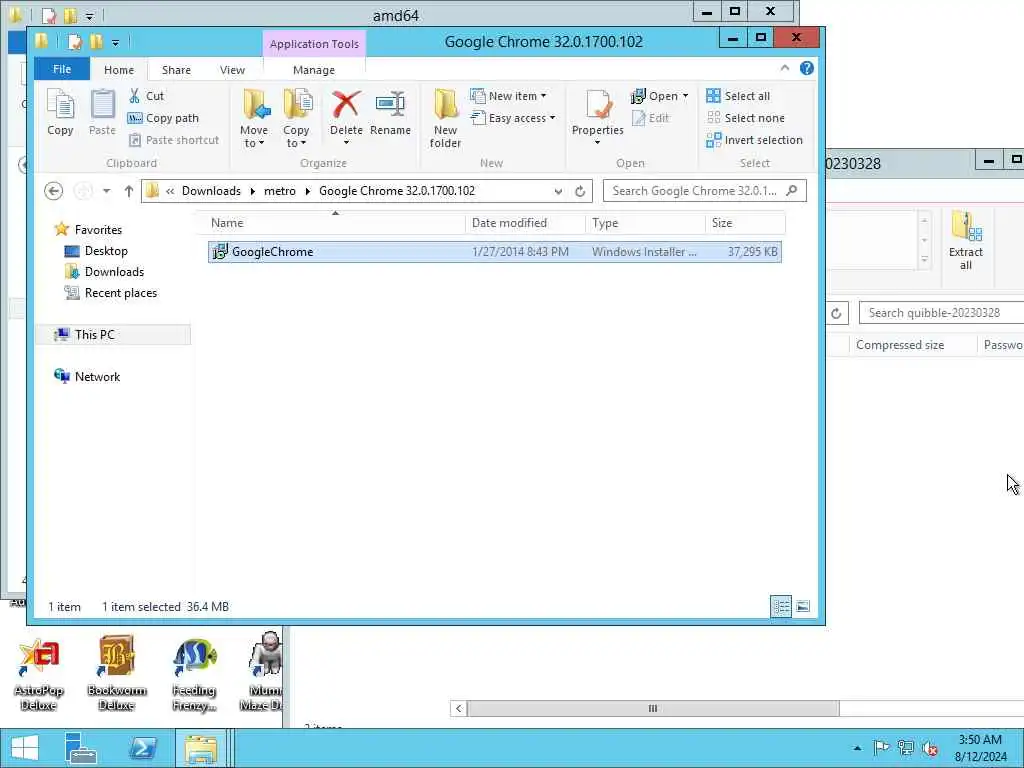Open the New item dropdown
Screen dimensions: 1024x768
(x=508, y=96)
